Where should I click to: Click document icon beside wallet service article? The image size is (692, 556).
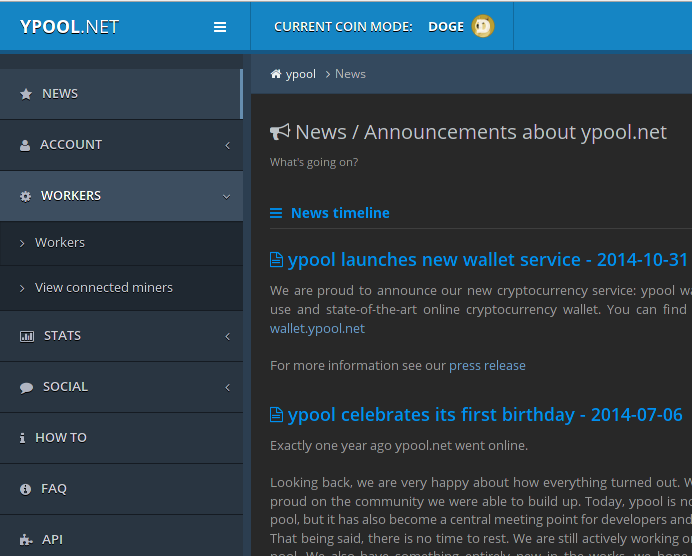(x=276, y=259)
